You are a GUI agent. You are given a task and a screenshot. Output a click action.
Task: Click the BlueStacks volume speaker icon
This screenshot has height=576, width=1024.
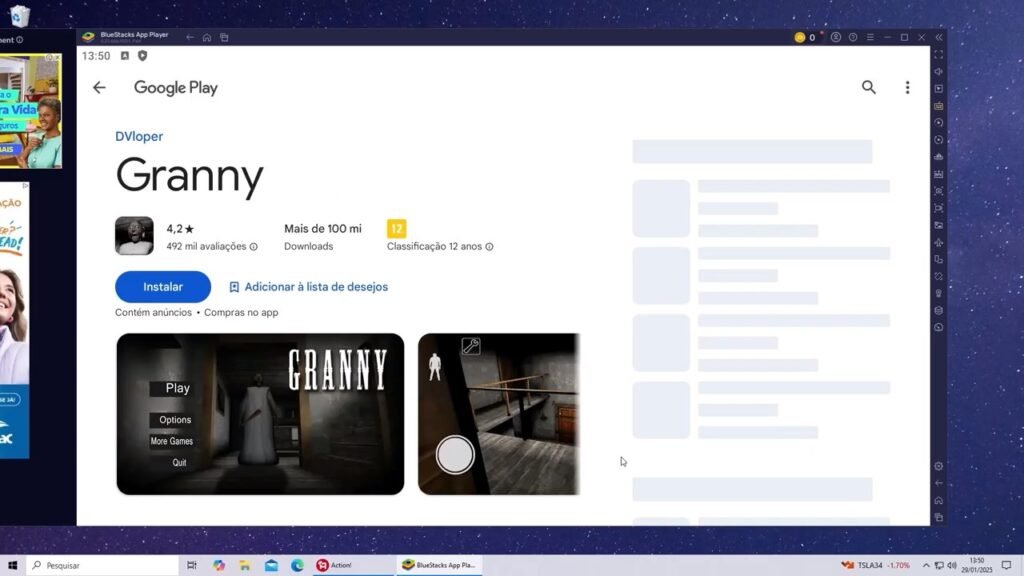pyautogui.click(x=938, y=72)
